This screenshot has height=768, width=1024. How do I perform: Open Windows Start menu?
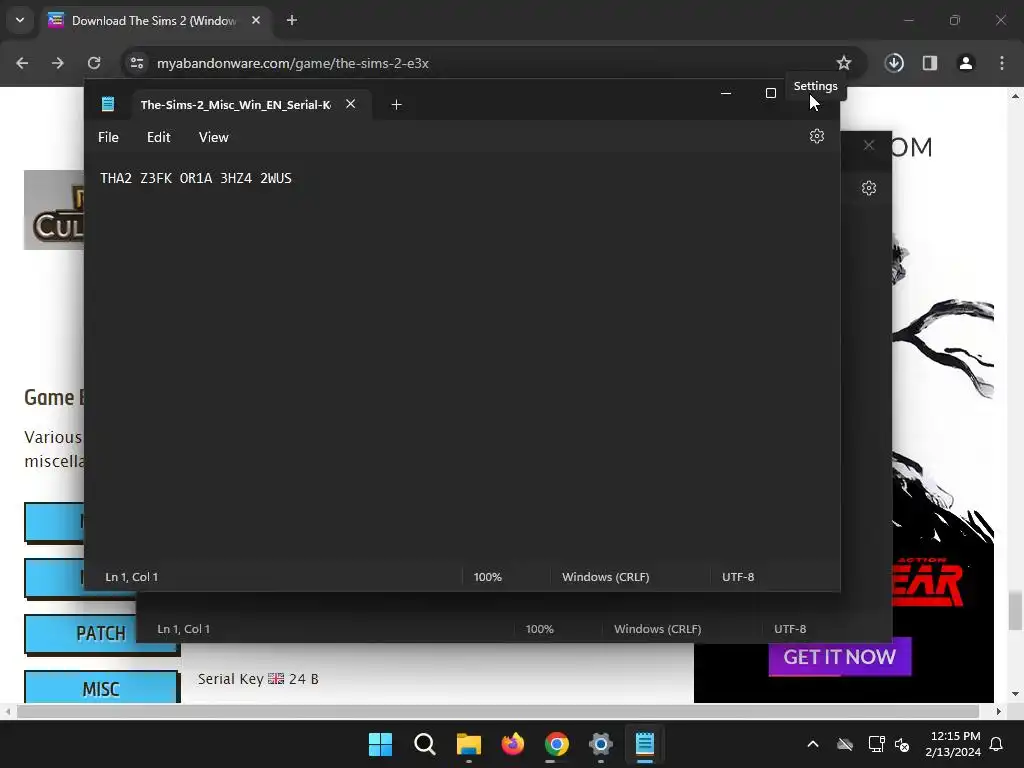point(380,744)
